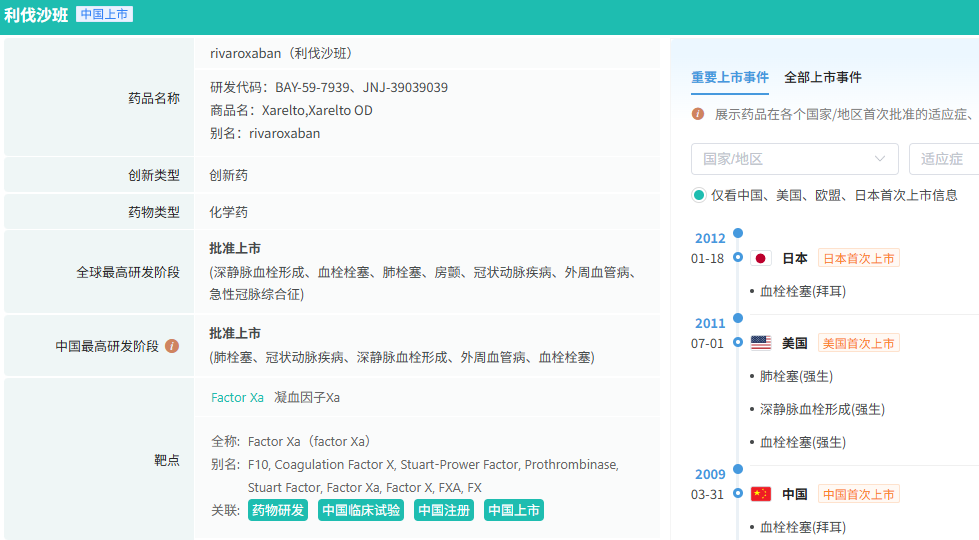Click the 日本首次上市 orange label

[x=858, y=258]
